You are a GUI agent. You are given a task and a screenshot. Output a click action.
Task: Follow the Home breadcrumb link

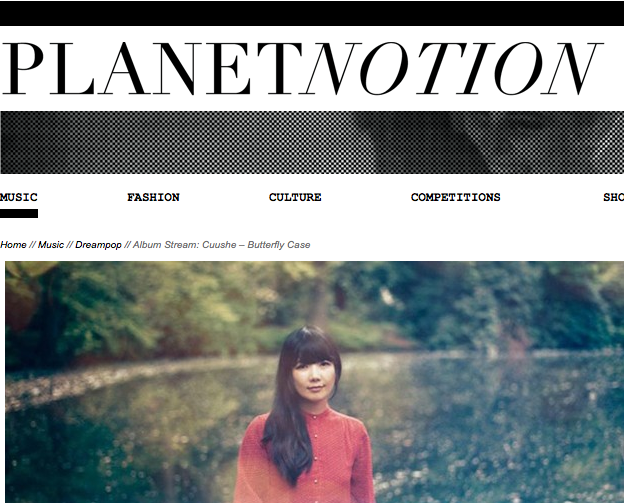(x=13, y=245)
